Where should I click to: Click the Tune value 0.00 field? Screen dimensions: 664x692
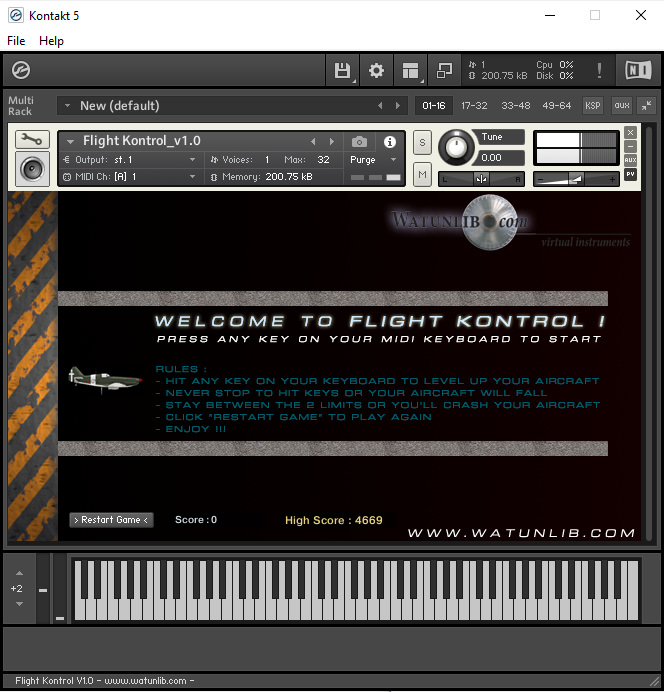499,158
